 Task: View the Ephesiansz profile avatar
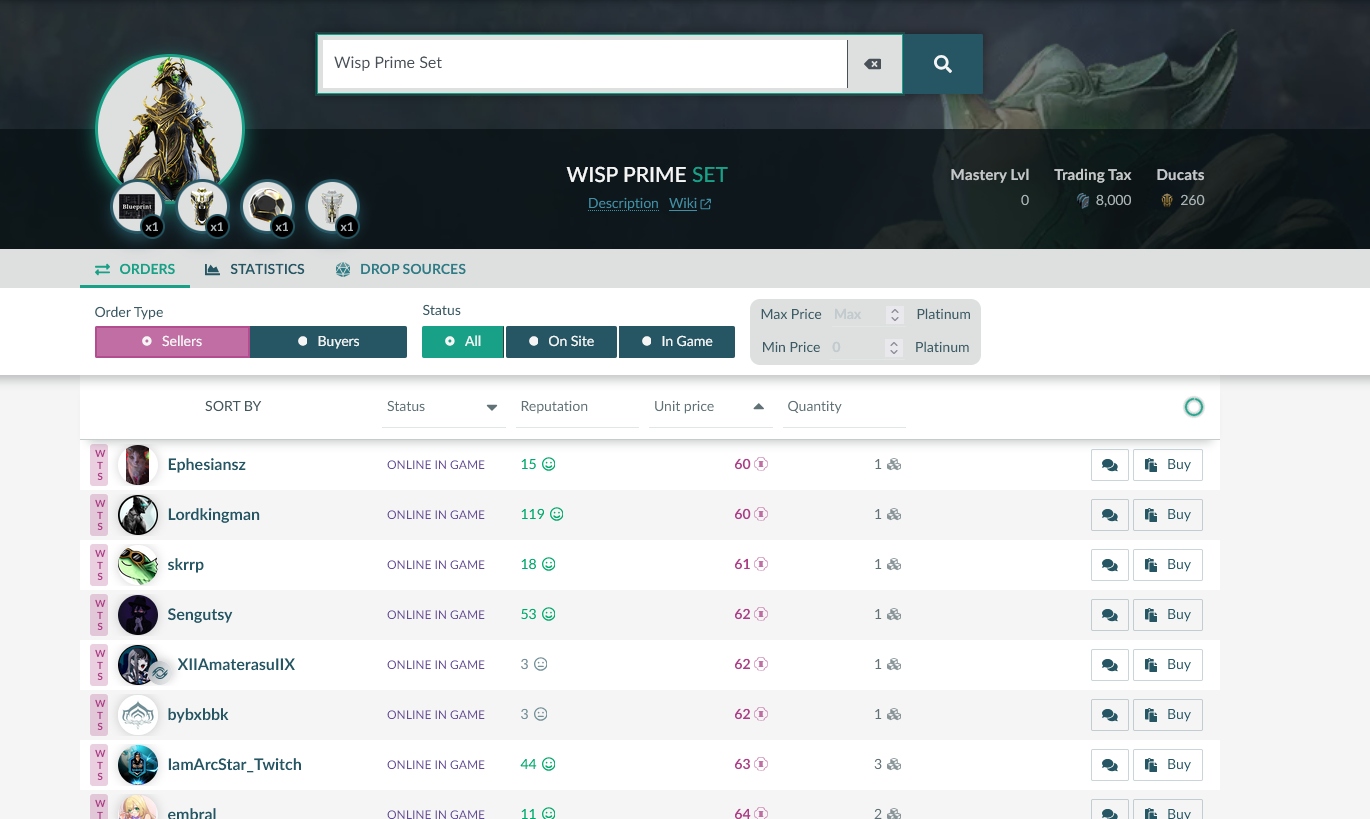click(138, 465)
